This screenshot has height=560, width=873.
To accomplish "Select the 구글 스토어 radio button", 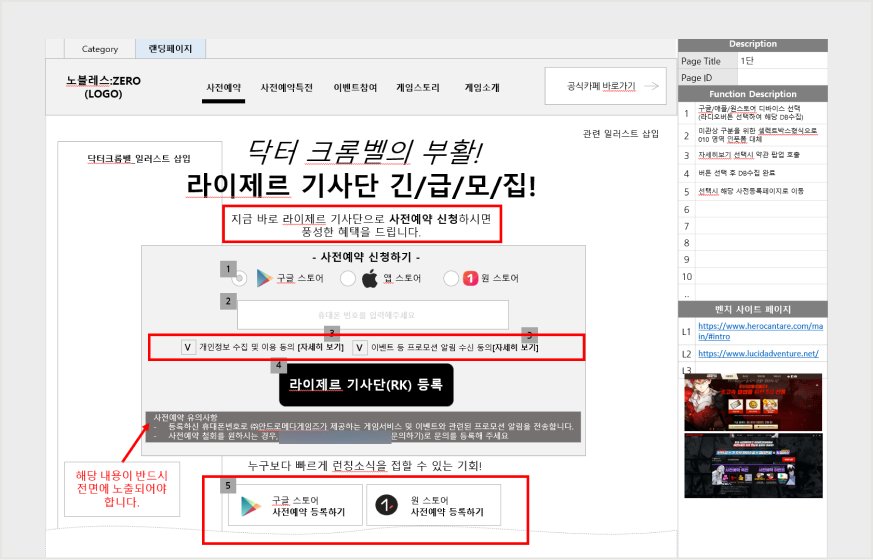I will 239,278.
